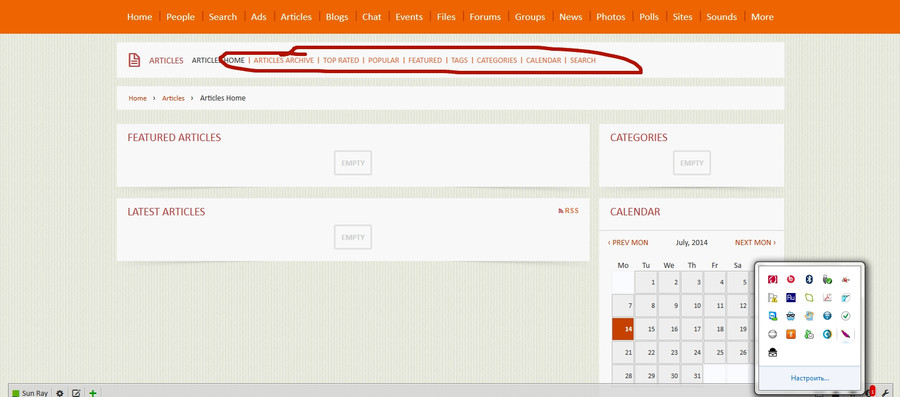
Task: Click the green checkmark circle tray icon
Action: pos(845,316)
